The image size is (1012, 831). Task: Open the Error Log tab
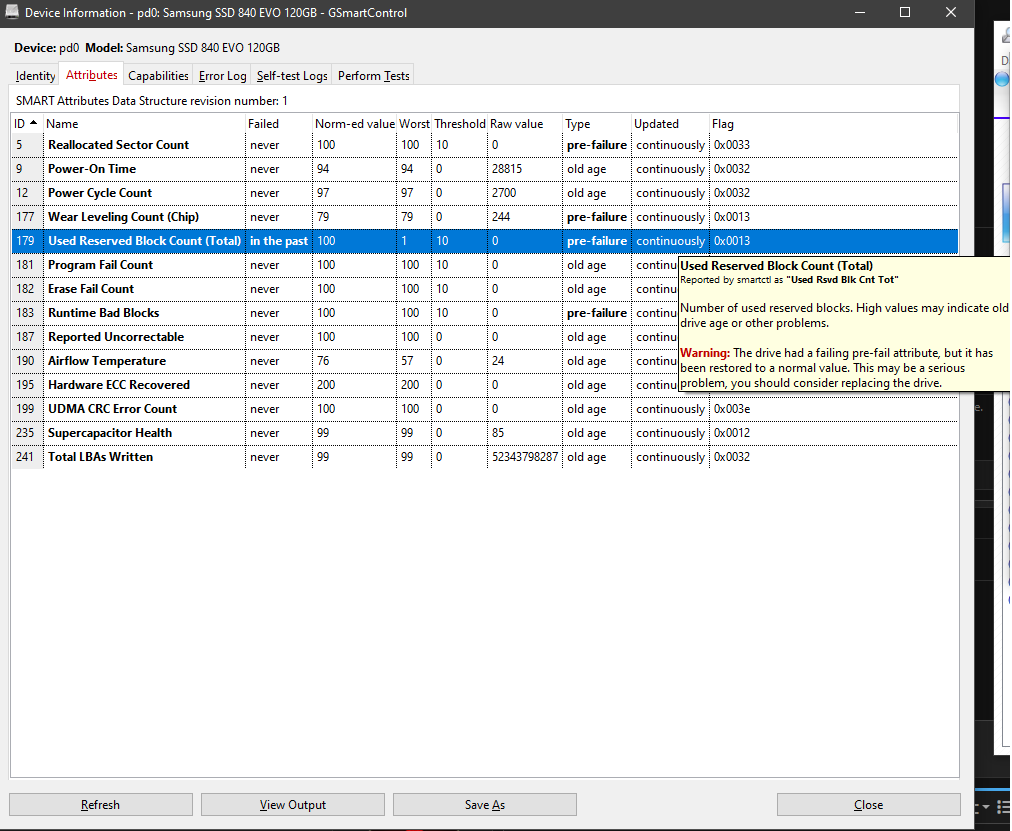[x=222, y=75]
